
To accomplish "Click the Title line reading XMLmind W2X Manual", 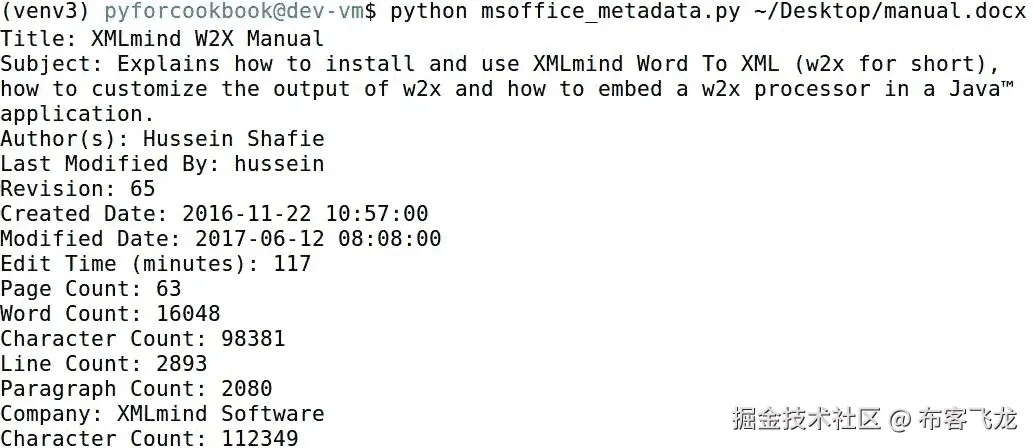I will tap(162, 39).
